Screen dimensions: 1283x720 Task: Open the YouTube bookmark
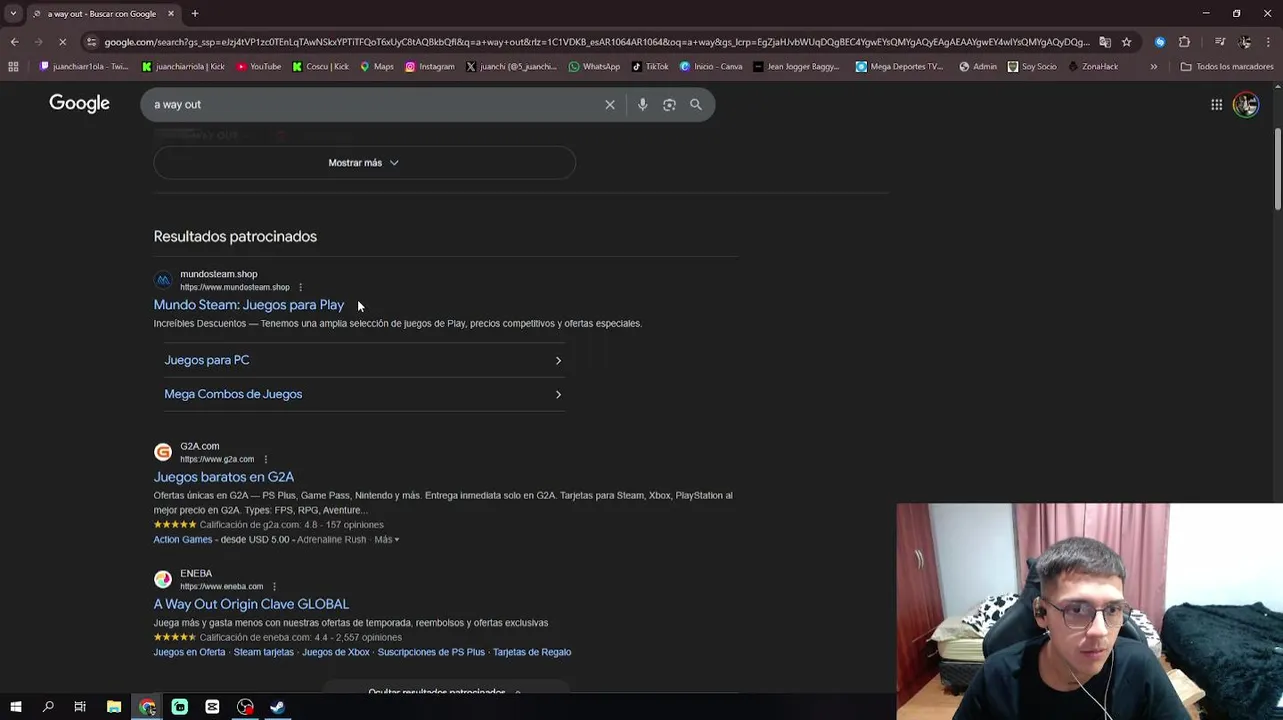tap(258, 66)
